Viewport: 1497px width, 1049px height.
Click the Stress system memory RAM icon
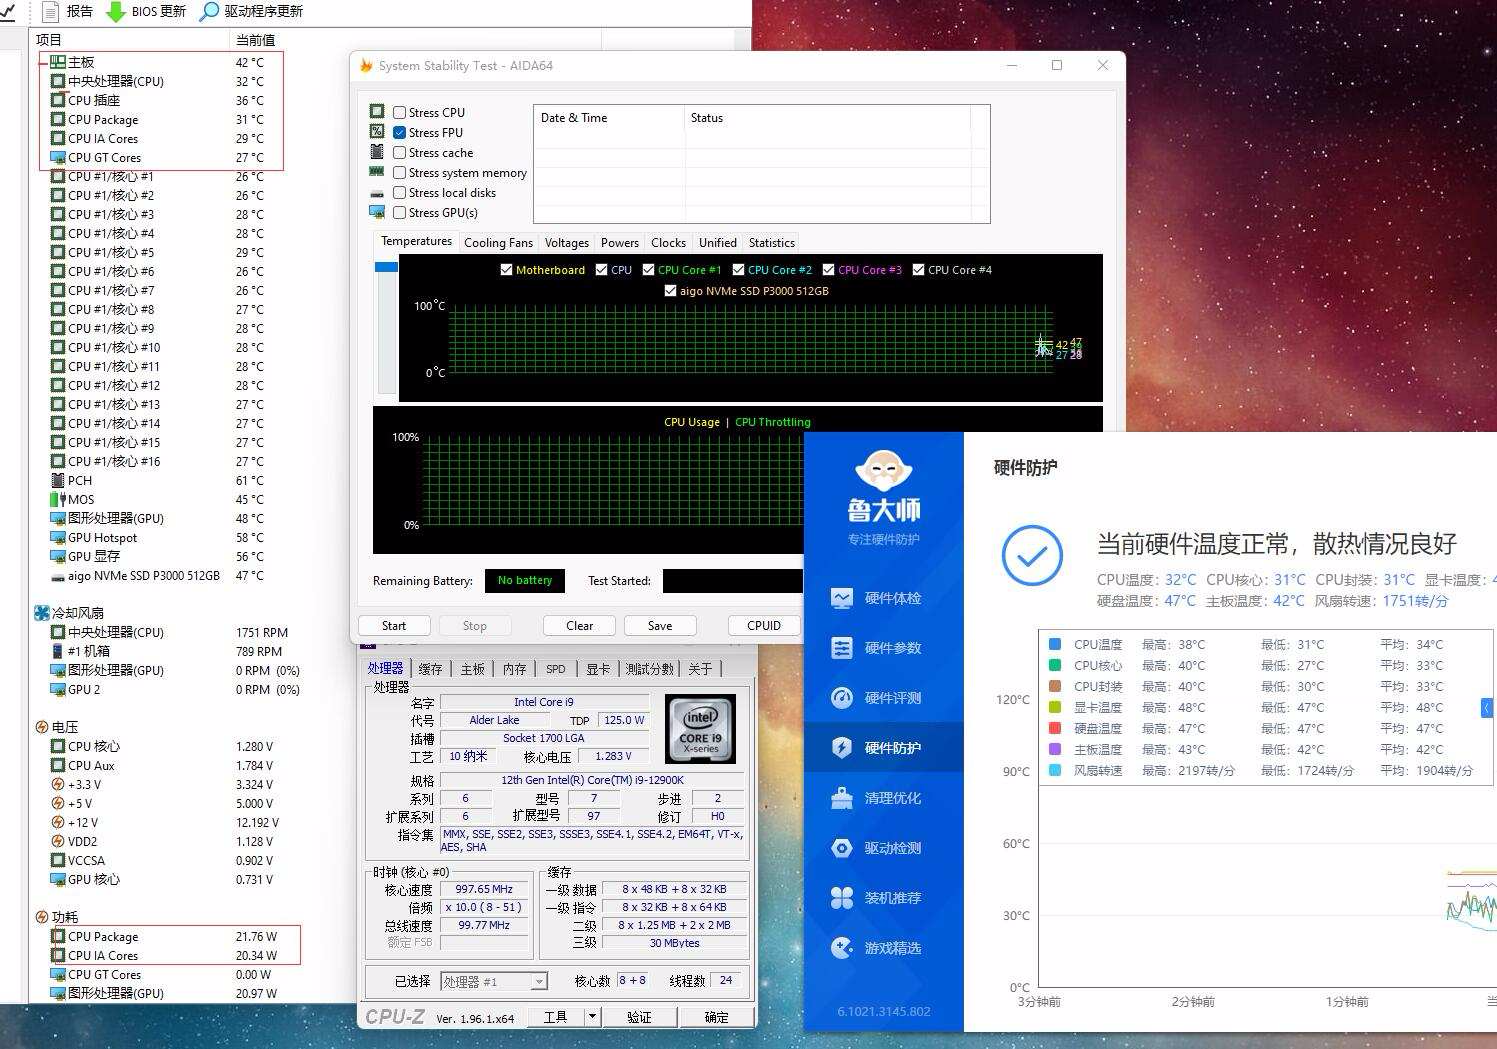377,172
